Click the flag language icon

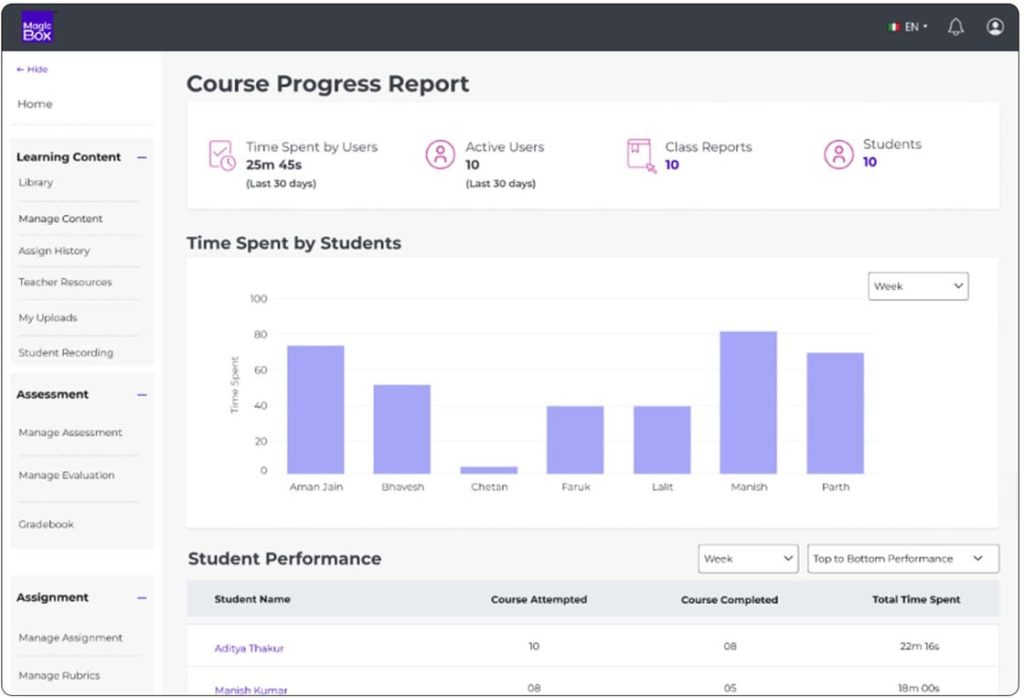click(893, 27)
